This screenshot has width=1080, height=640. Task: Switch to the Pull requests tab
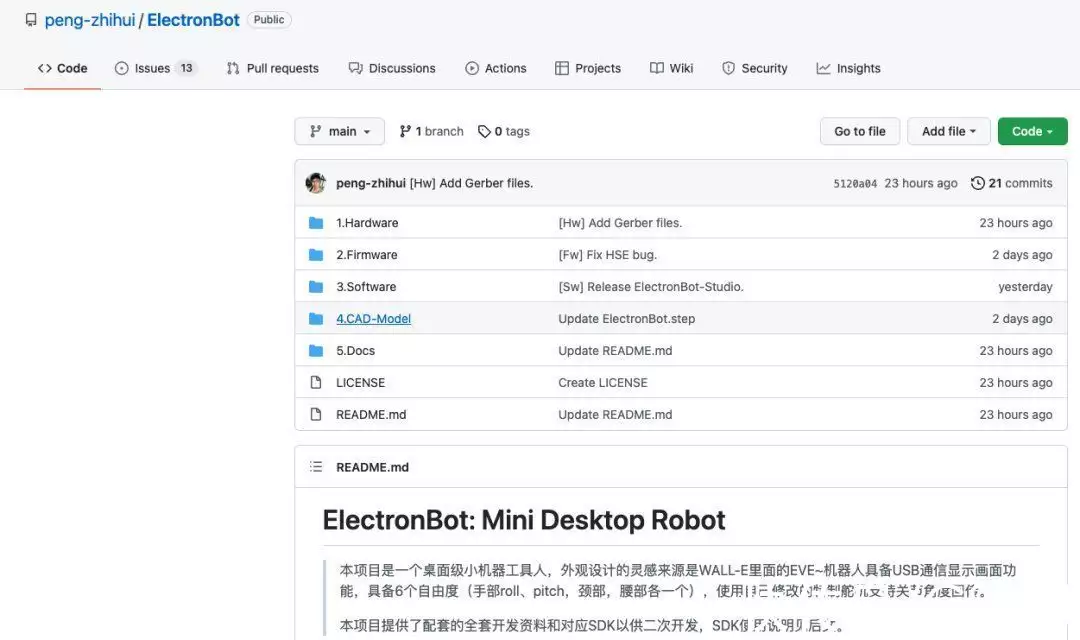point(273,68)
